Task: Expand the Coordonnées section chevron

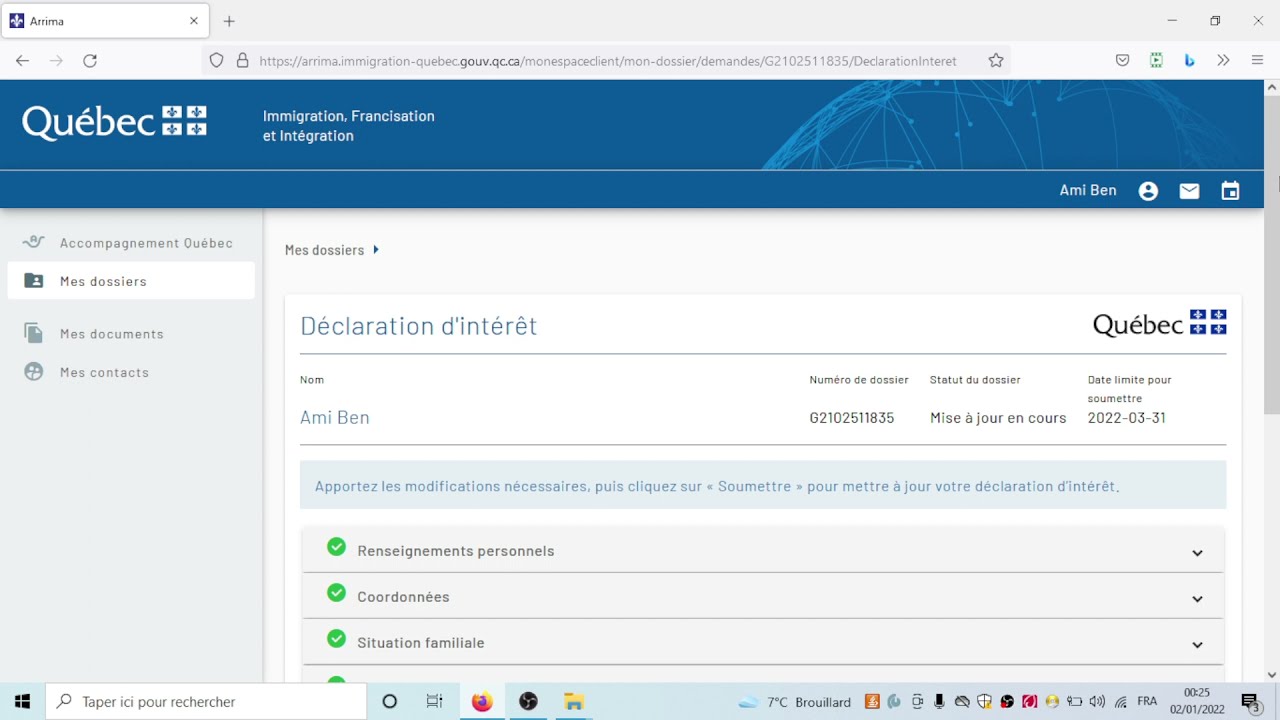Action: coord(1197,598)
